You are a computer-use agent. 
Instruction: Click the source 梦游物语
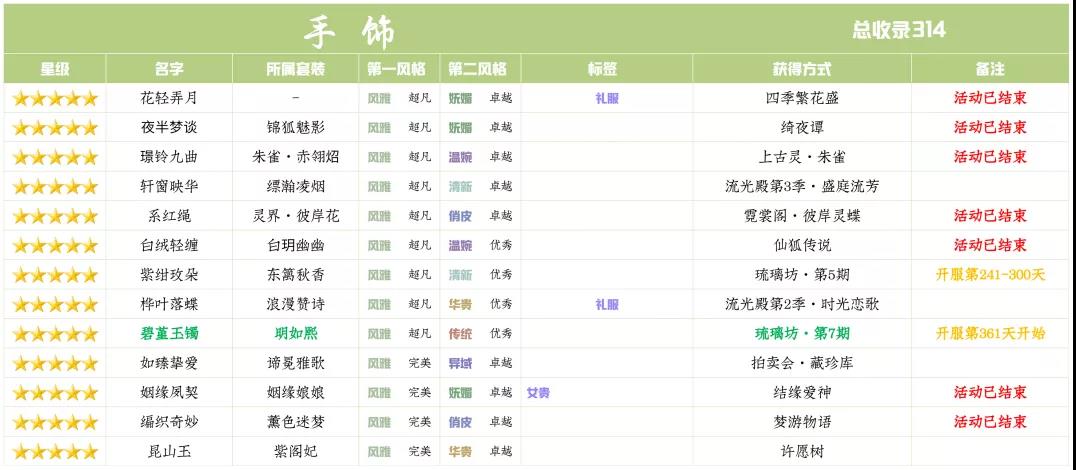click(x=802, y=423)
